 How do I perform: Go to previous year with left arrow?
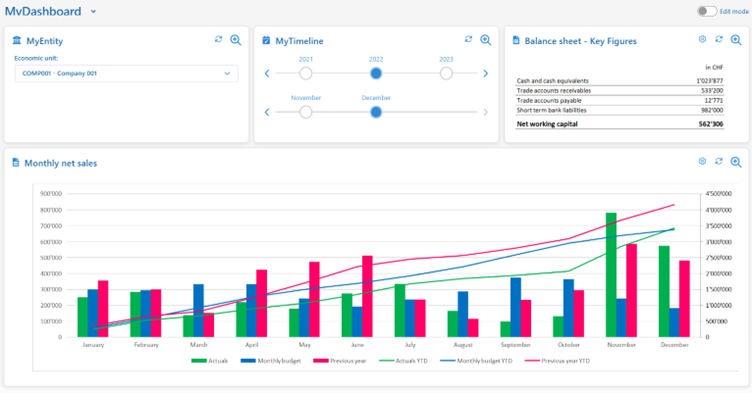[x=267, y=73]
